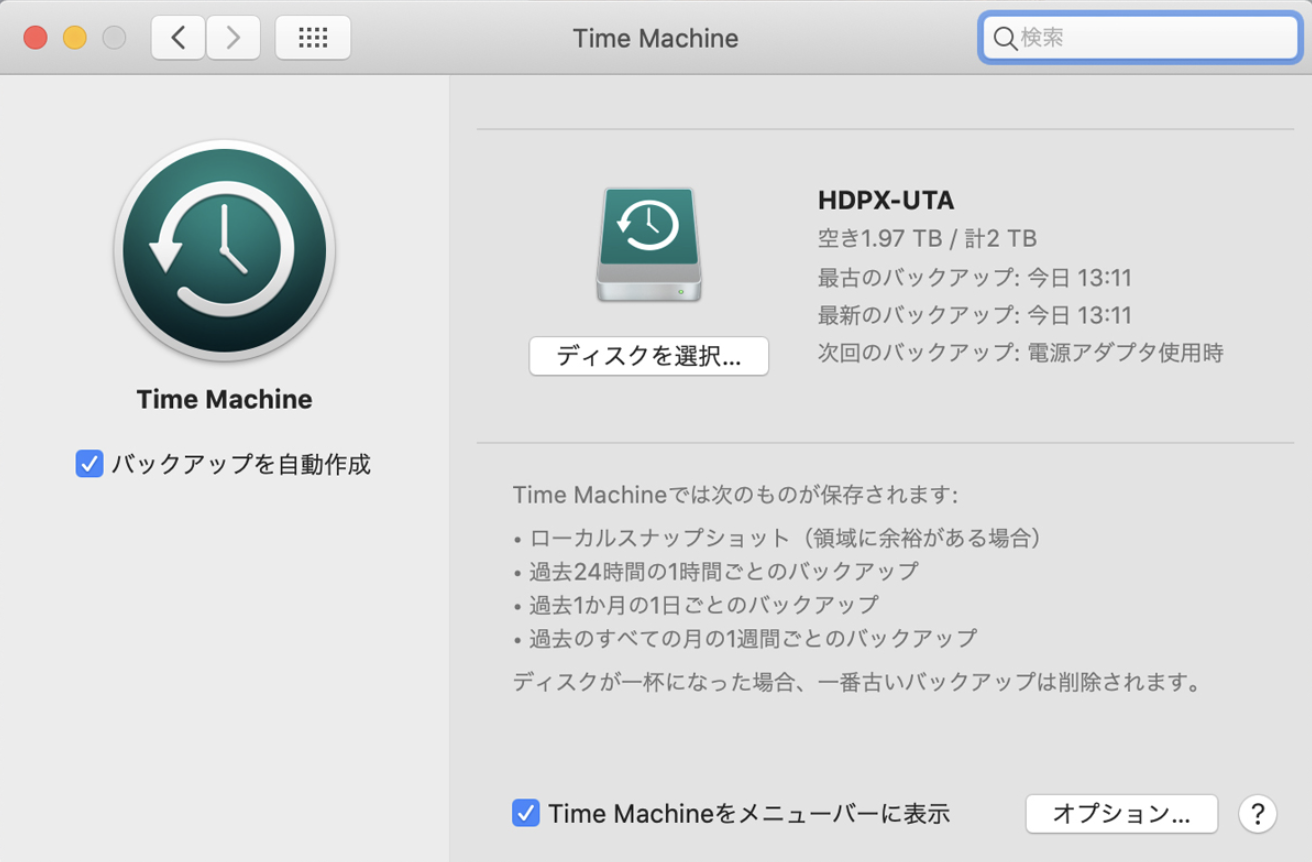Open the Show All preferences grid icon
The width and height of the screenshot is (1312, 862).
point(312,37)
